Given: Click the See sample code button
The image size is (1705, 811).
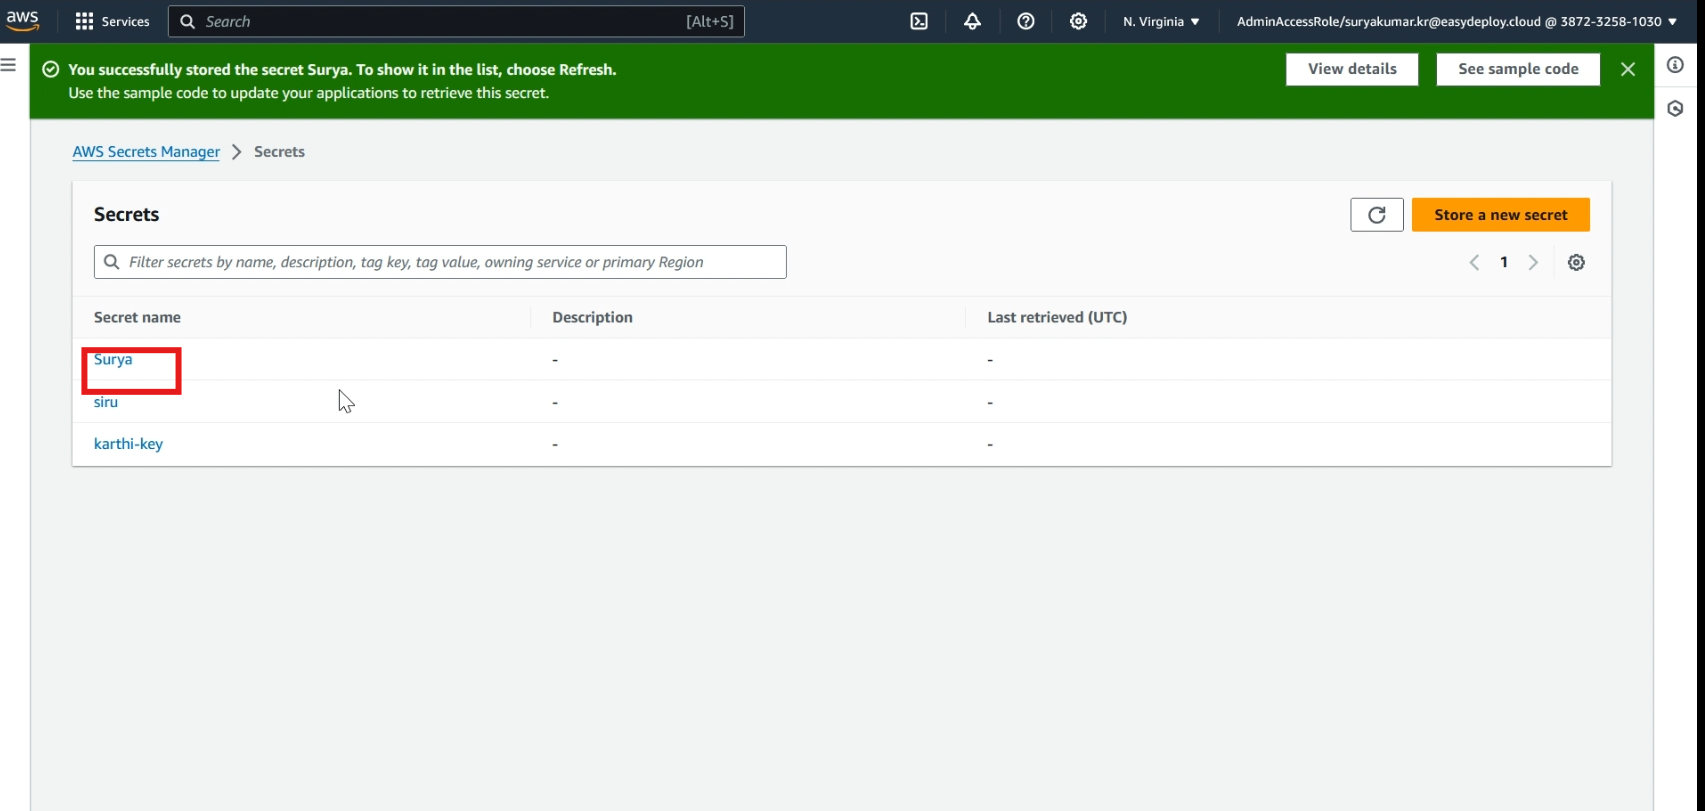Looking at the screenshot, I should pos(1518,69).
